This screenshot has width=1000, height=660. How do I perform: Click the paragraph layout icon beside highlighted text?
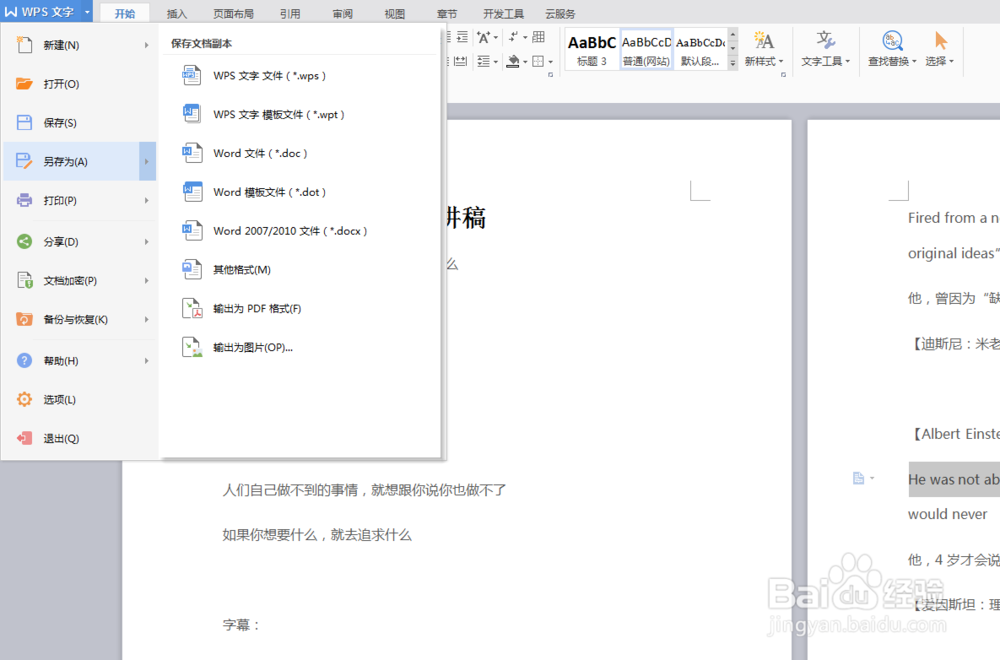pyautogui.click(x=859, y=478)
